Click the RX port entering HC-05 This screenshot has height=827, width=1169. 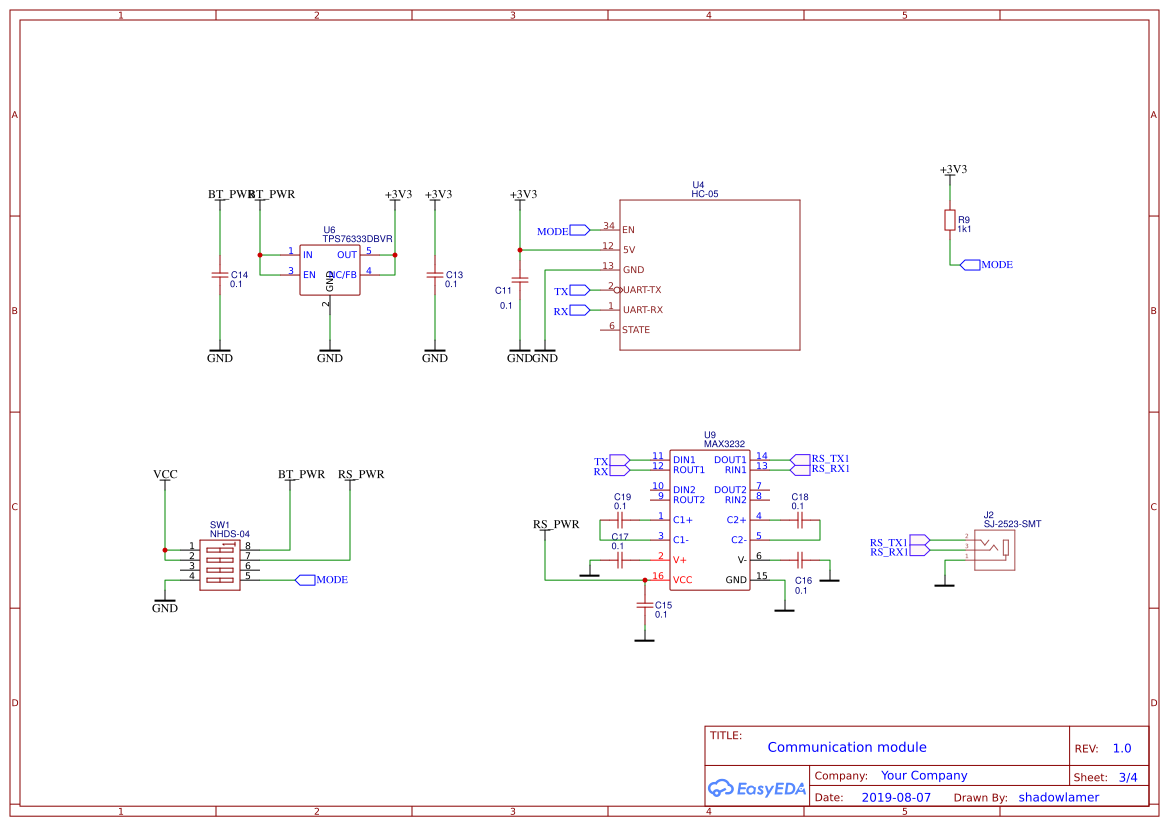click(578, 310)
